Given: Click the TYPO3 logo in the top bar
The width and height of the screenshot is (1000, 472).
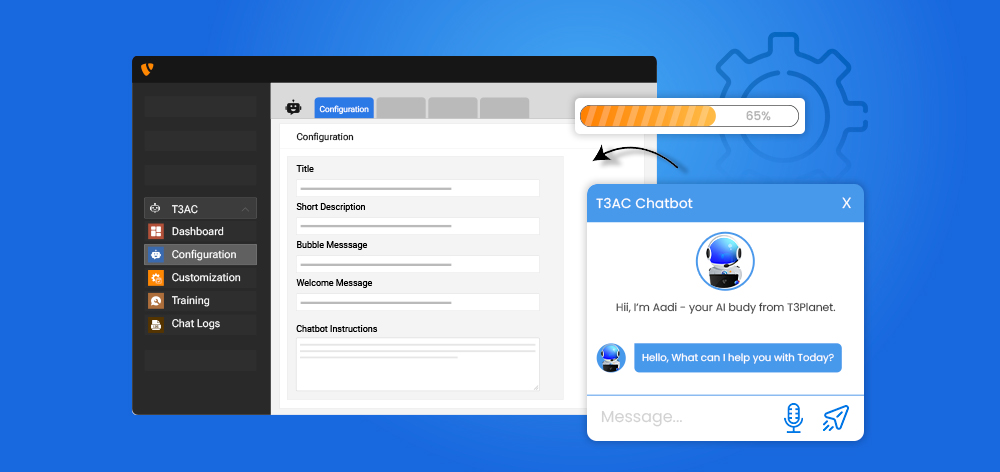Looking at the screenshot, I should coord(147,69).
